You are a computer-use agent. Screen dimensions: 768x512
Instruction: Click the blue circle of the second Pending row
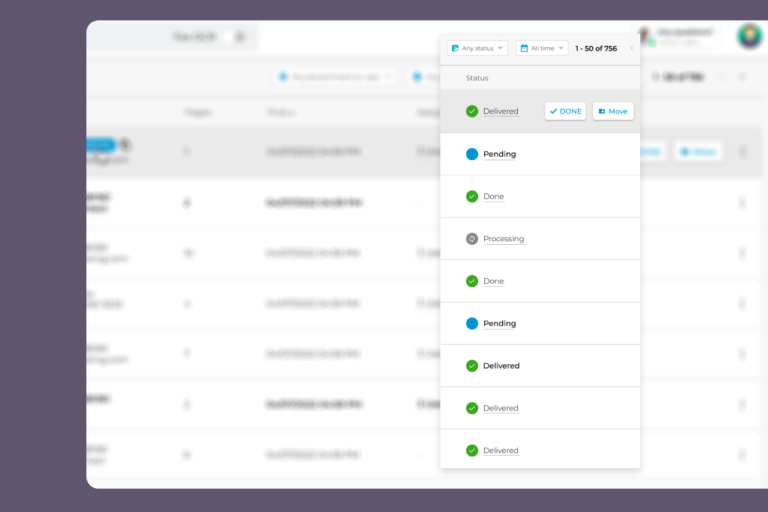click(472, 324)
